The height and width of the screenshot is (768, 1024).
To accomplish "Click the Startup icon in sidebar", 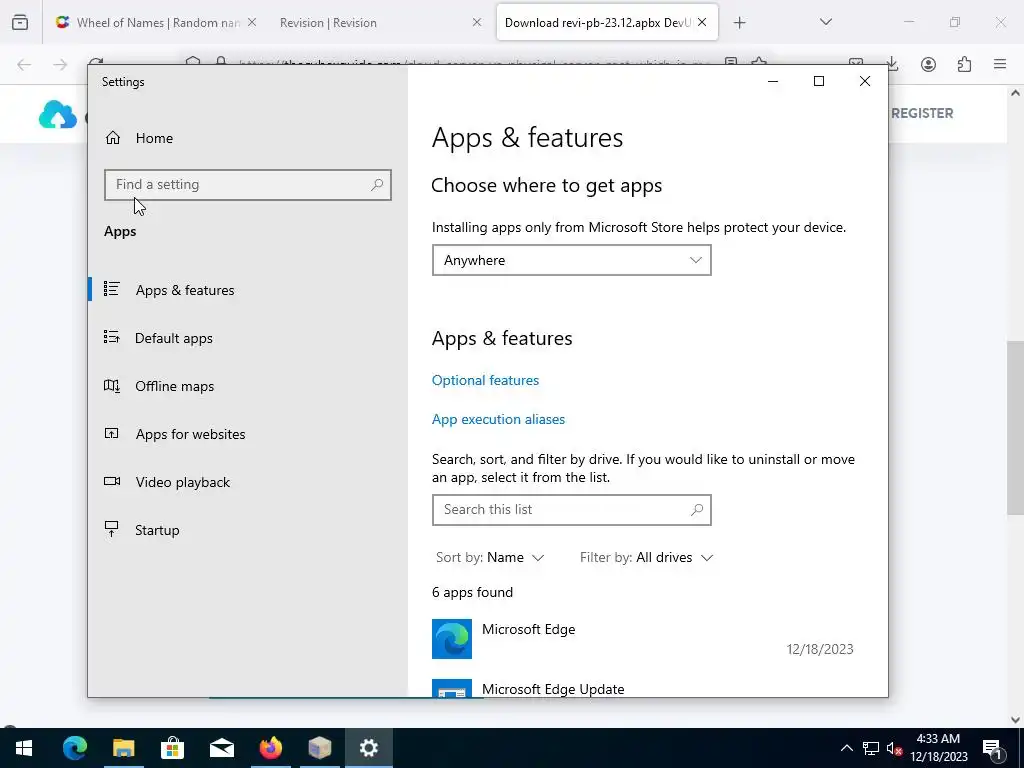I will [x=112, y=529].
